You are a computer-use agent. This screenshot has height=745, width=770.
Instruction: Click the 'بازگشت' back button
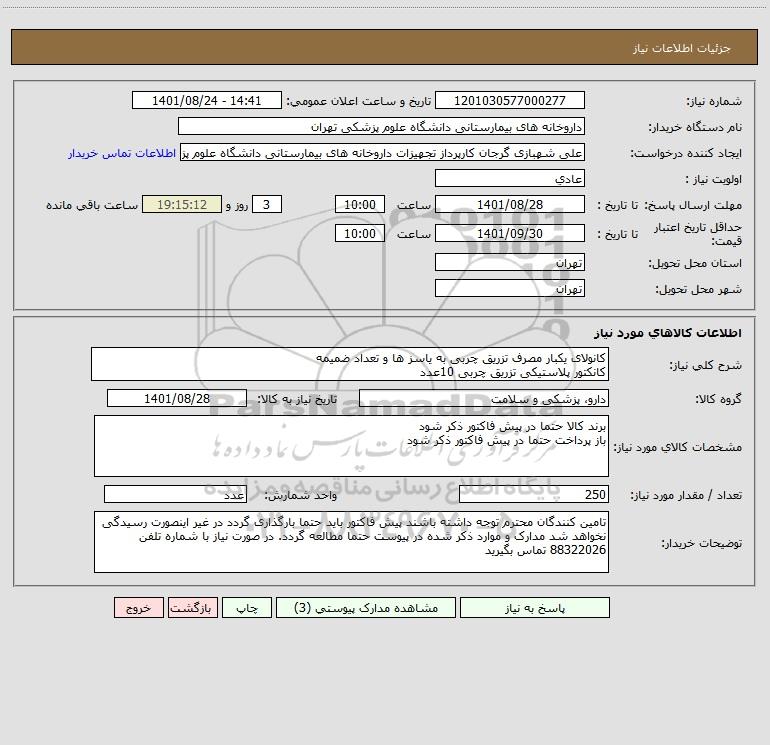[x=192, y=607]
